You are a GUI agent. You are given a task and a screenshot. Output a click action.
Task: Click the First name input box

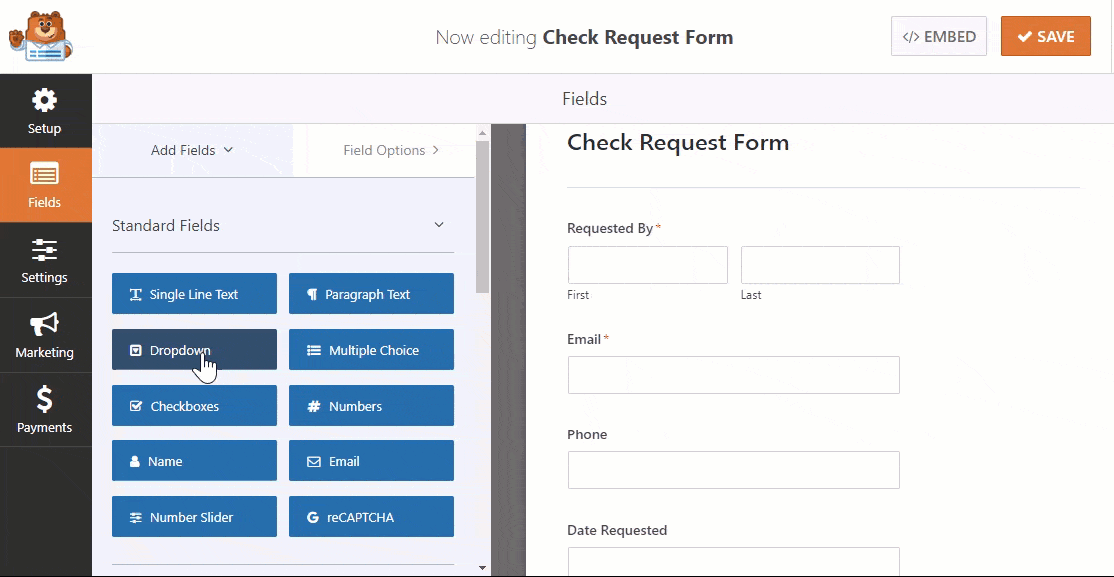(647, 265)
